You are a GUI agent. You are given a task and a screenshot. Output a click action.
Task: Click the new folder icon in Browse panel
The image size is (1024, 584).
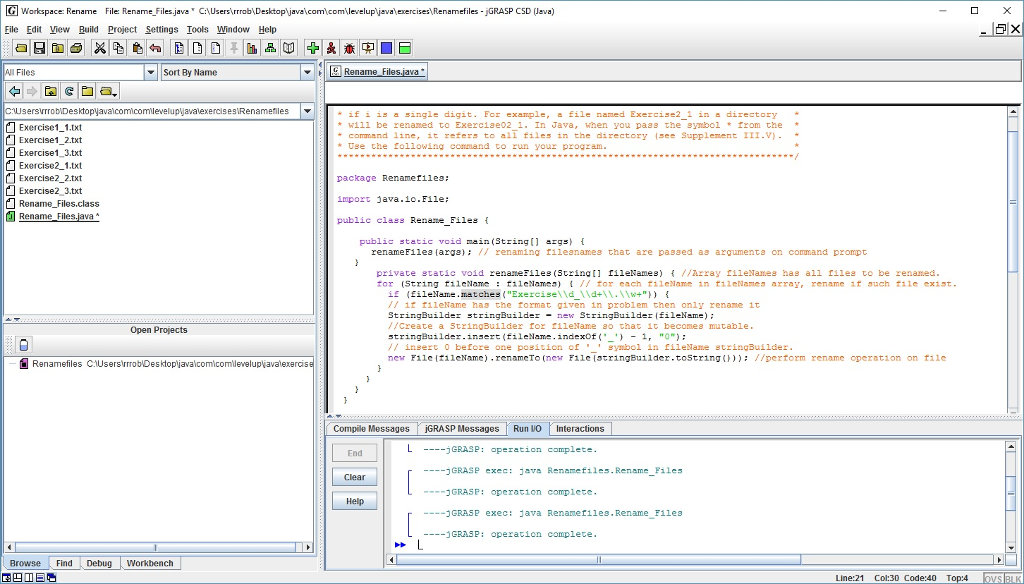[x=87, y=91]
